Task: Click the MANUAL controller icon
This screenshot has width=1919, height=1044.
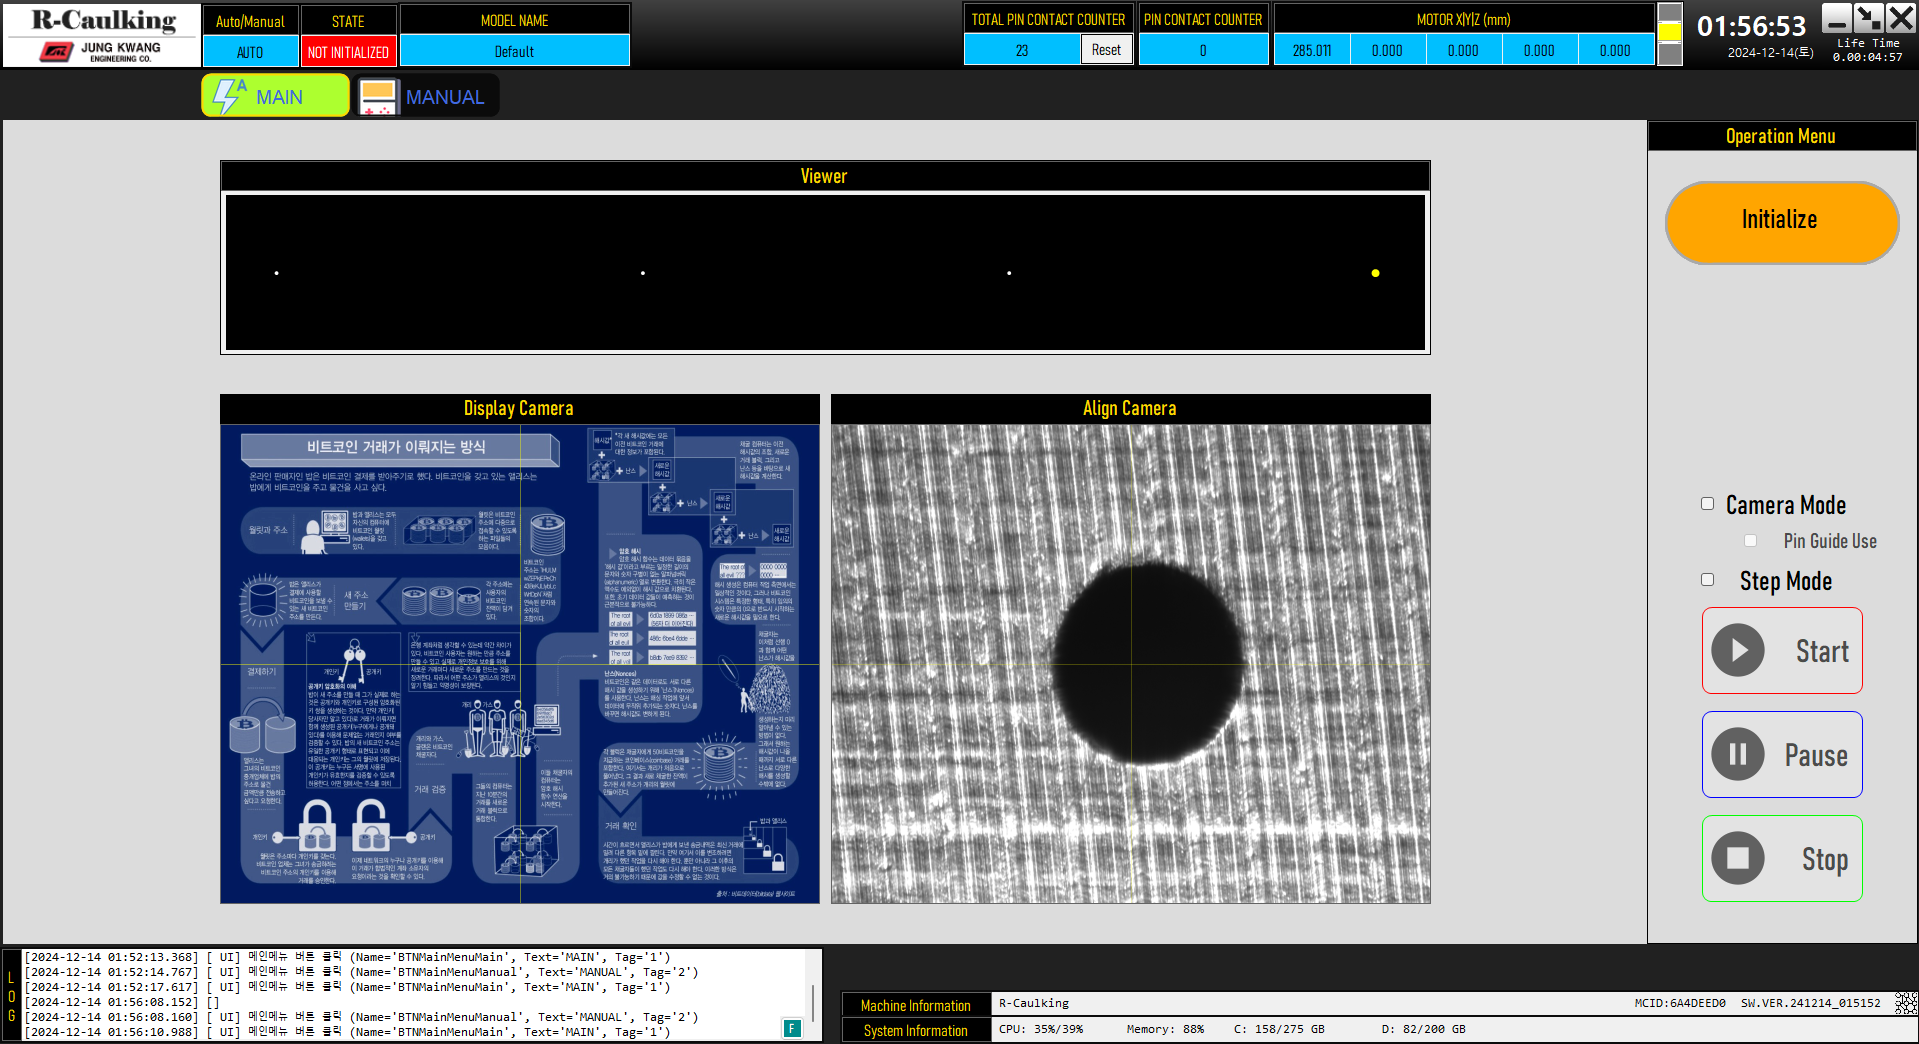Action: click(x=378, y=97)
